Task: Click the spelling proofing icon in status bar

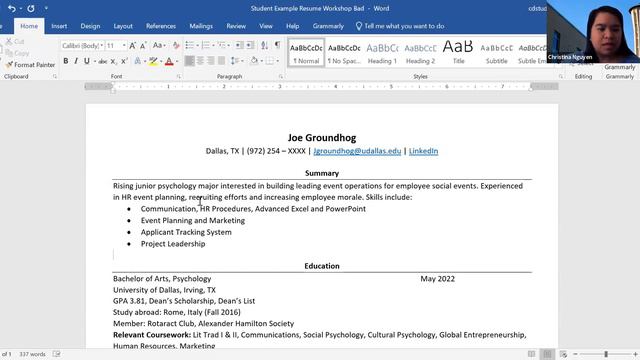Action: (x=56, y=354)
